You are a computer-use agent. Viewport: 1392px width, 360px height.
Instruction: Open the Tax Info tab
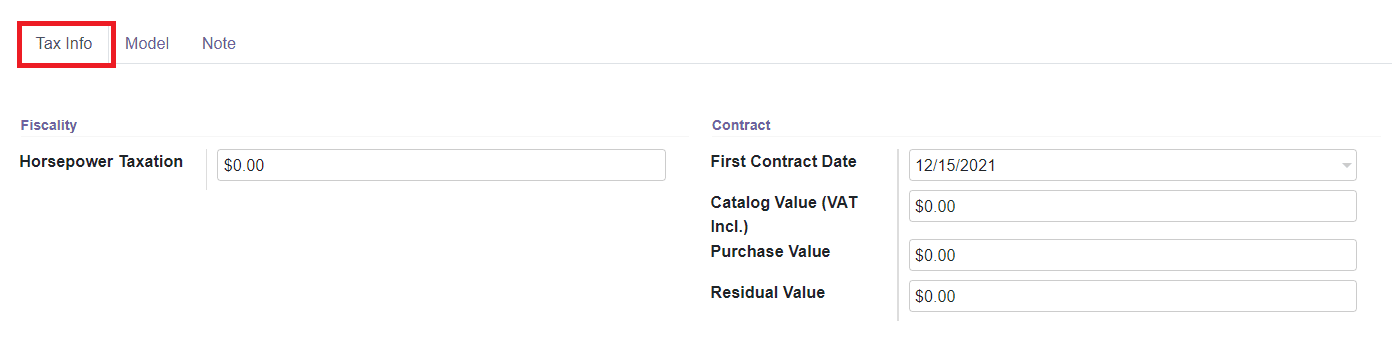(x=65, y=44)
